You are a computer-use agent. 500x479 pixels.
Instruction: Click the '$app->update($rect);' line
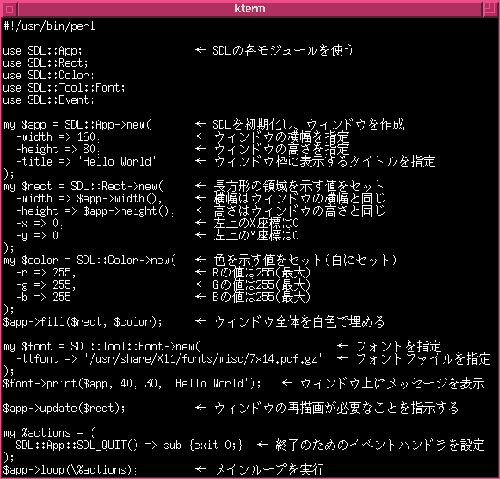tap(64, 408)
